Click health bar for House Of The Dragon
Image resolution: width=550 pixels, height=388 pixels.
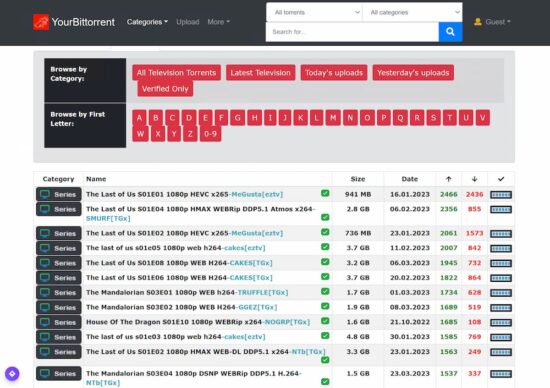[x=501, y=322]
